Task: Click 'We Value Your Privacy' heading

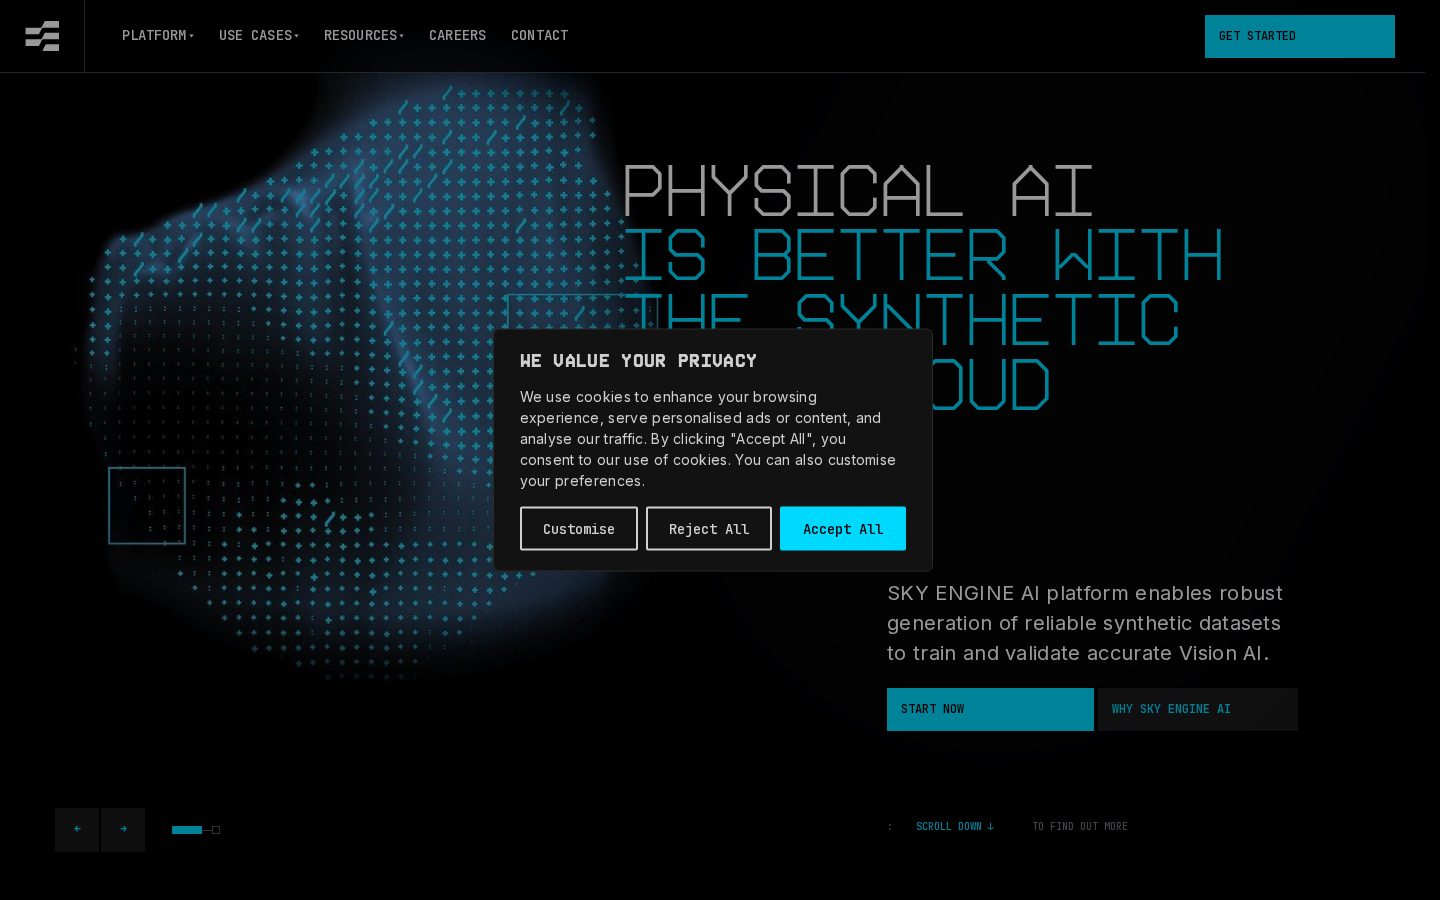Action: [638, 361]
